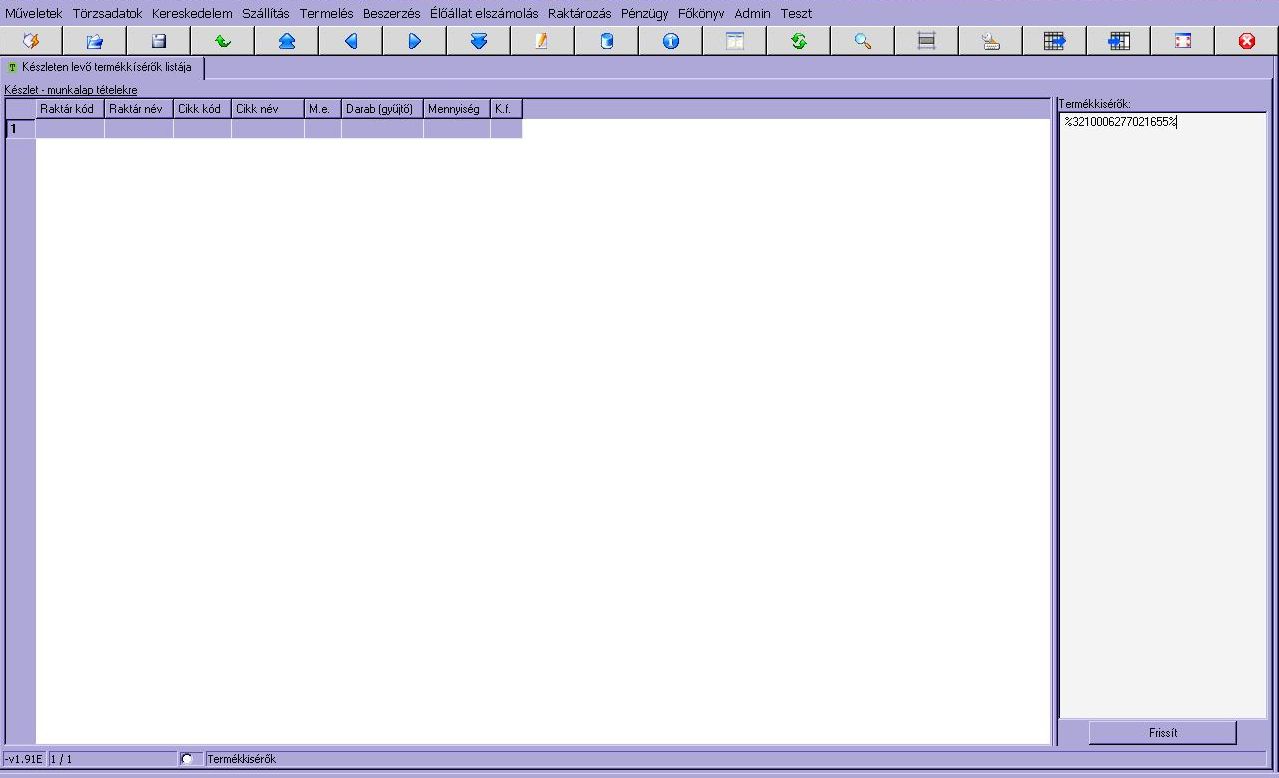Open the Pénzügy menu

click(644, 14)
